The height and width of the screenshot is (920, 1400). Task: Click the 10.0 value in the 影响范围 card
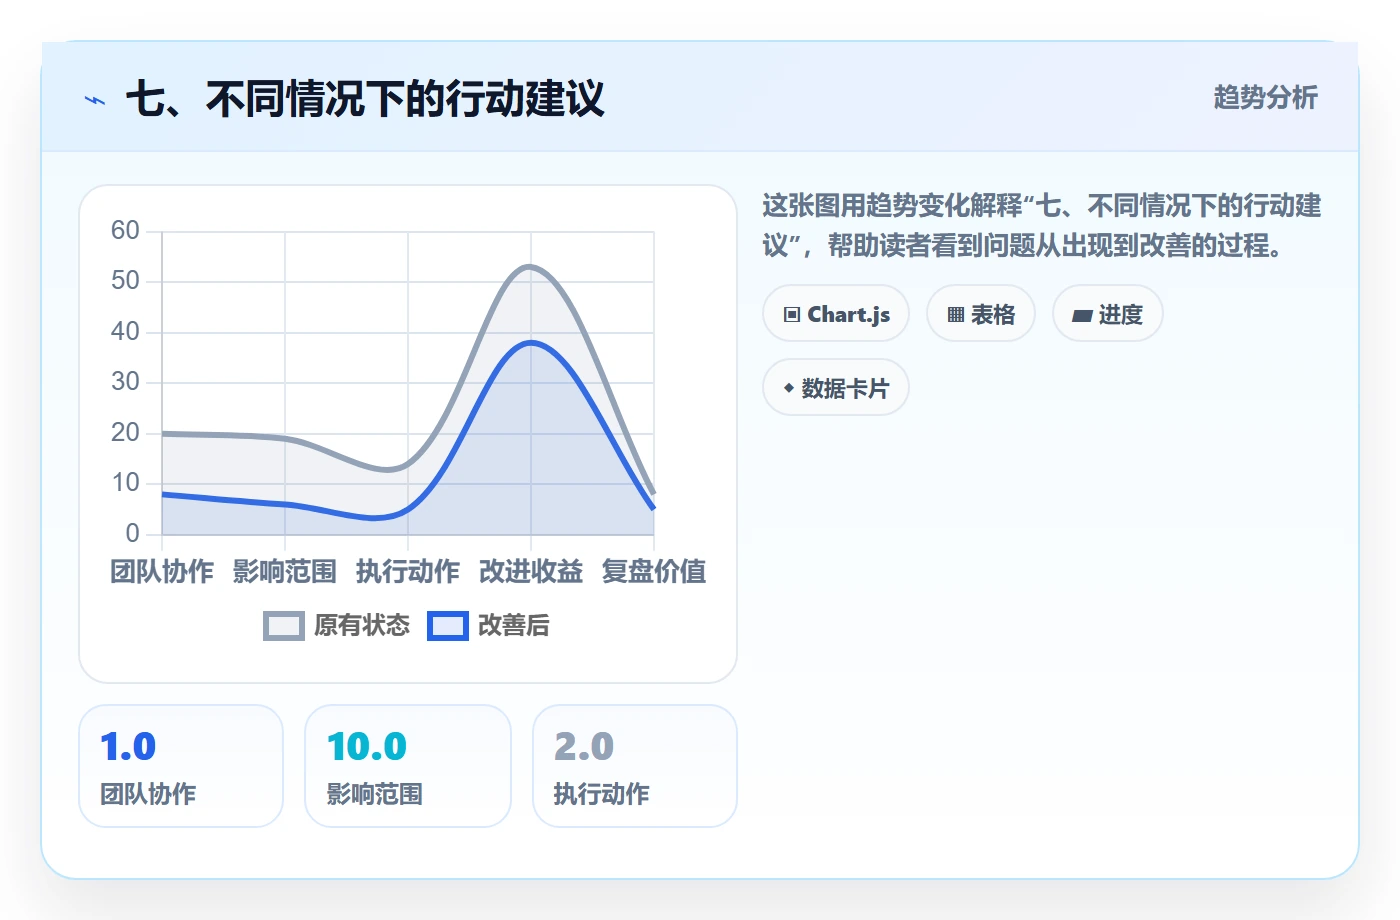pos(367,747)
